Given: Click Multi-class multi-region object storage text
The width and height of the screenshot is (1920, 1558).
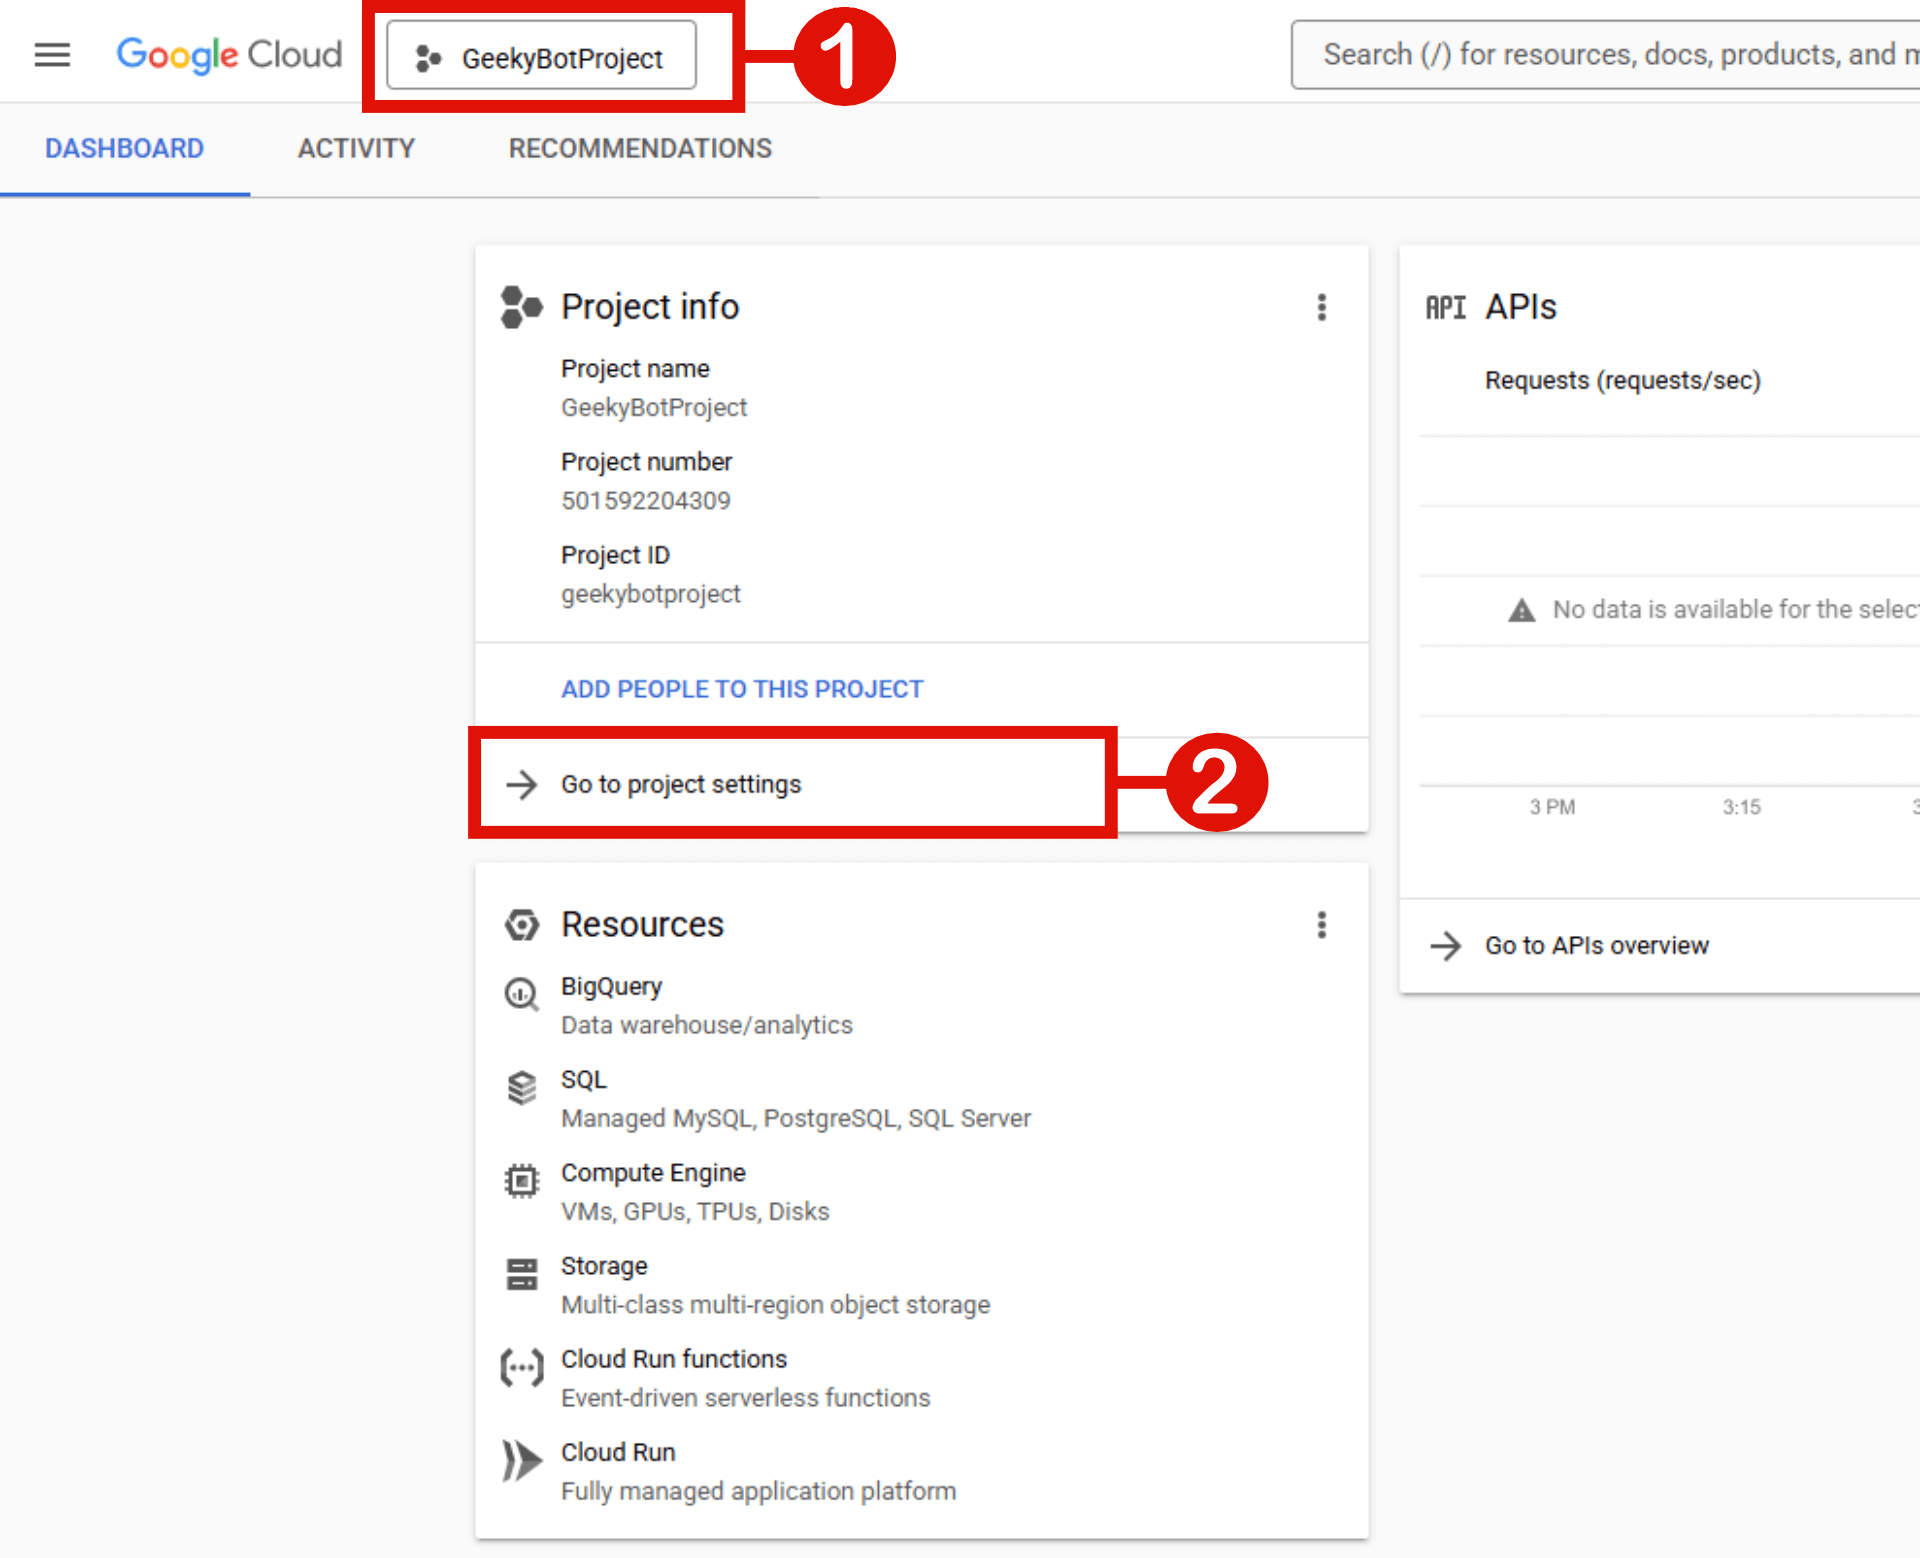Looking at the screenshot, I should click(775, 1305).
